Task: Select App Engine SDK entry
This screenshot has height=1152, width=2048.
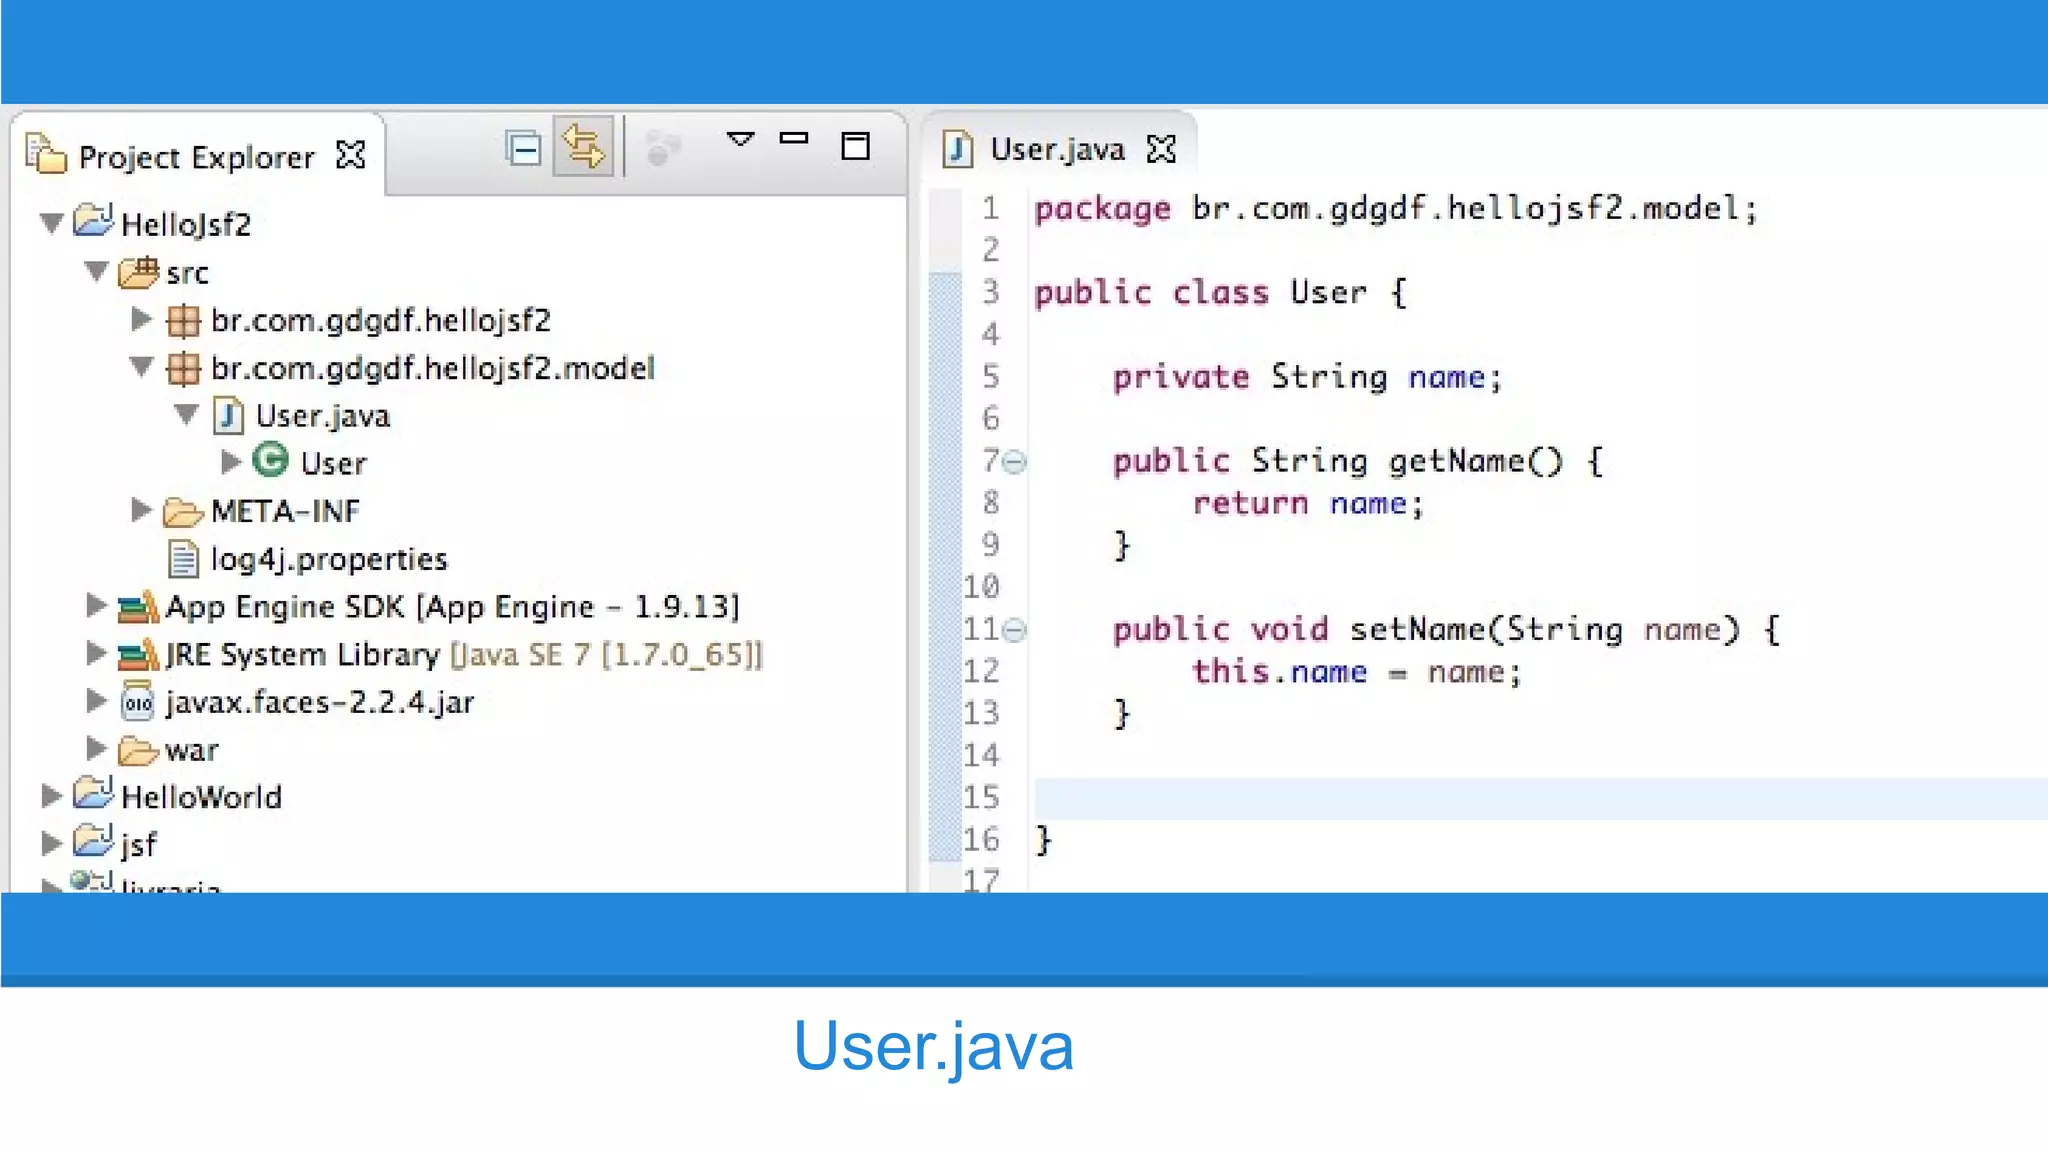Action: tap(452, 607)
